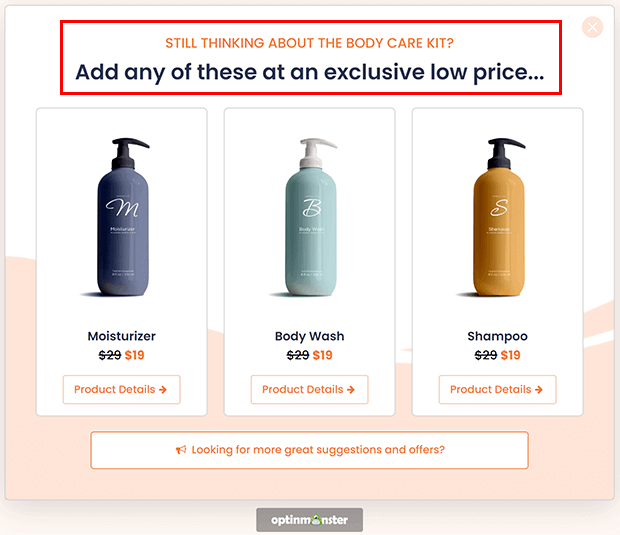The height and width of the screenshot is (535, 620).
Task: Click the 'Still thinking about the body care kit?' subheading
Action: point(310,43)
